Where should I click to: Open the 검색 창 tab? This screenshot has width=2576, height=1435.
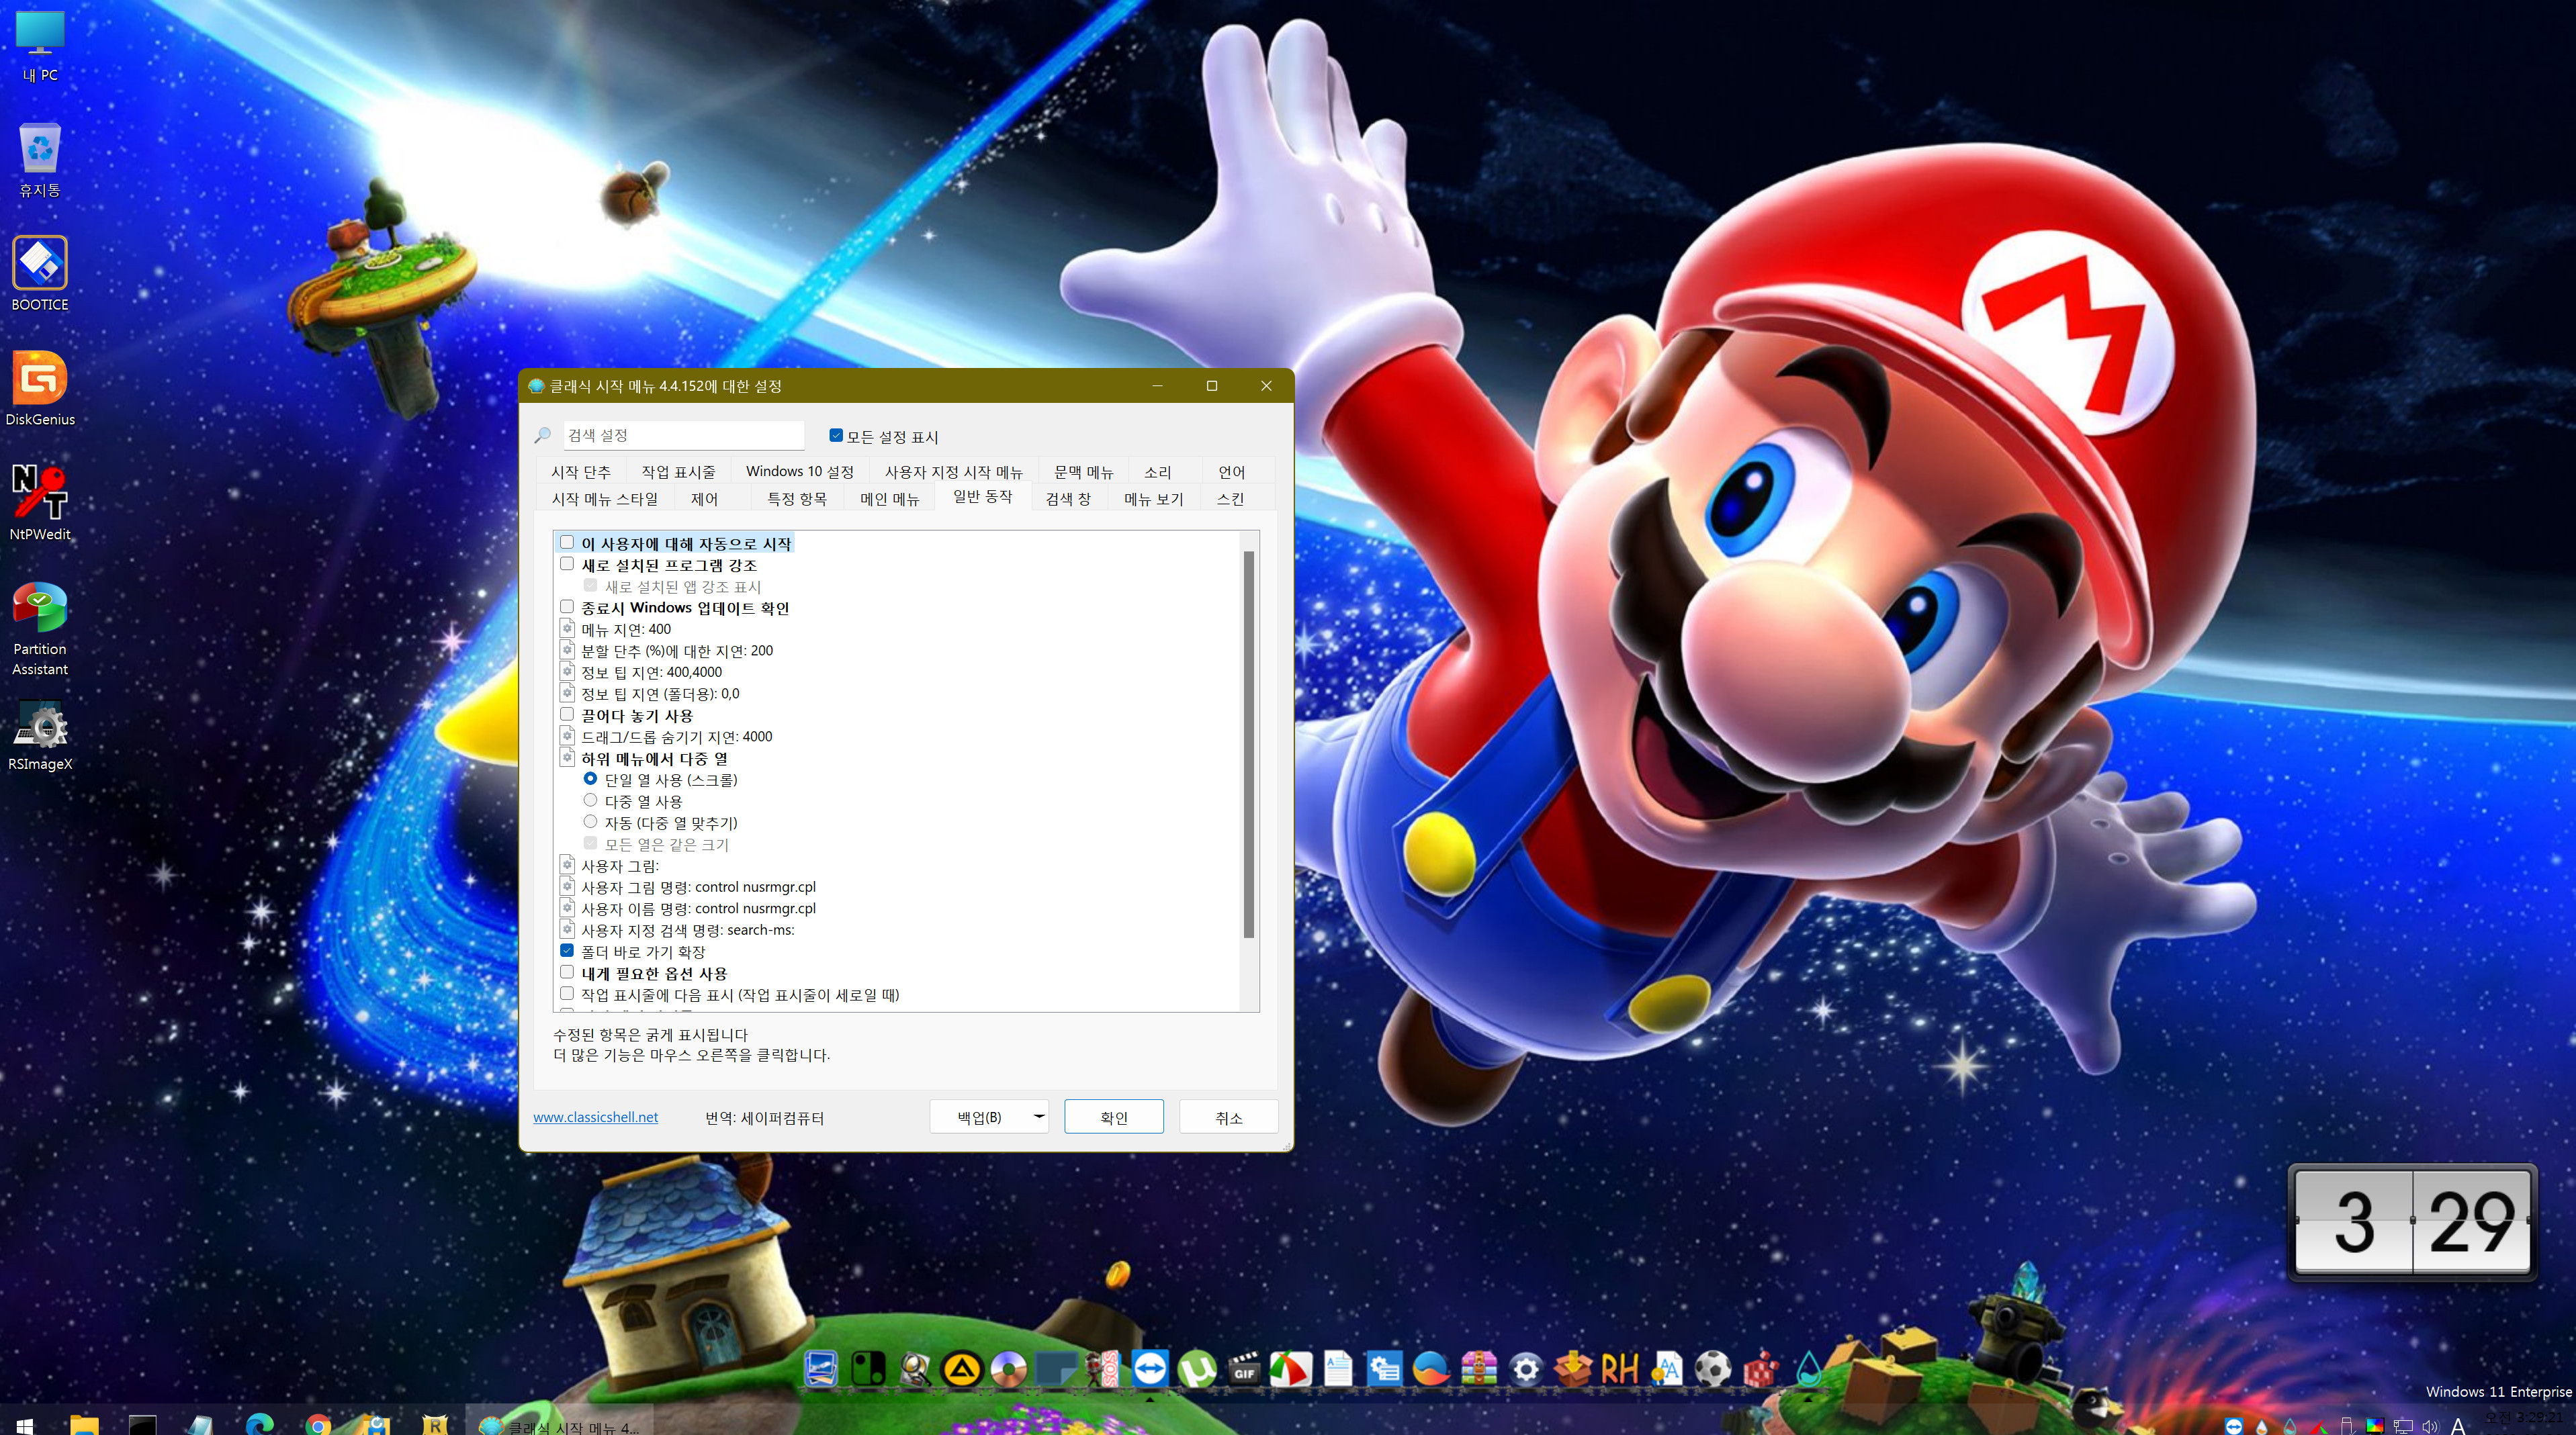tap(1068, 498)
